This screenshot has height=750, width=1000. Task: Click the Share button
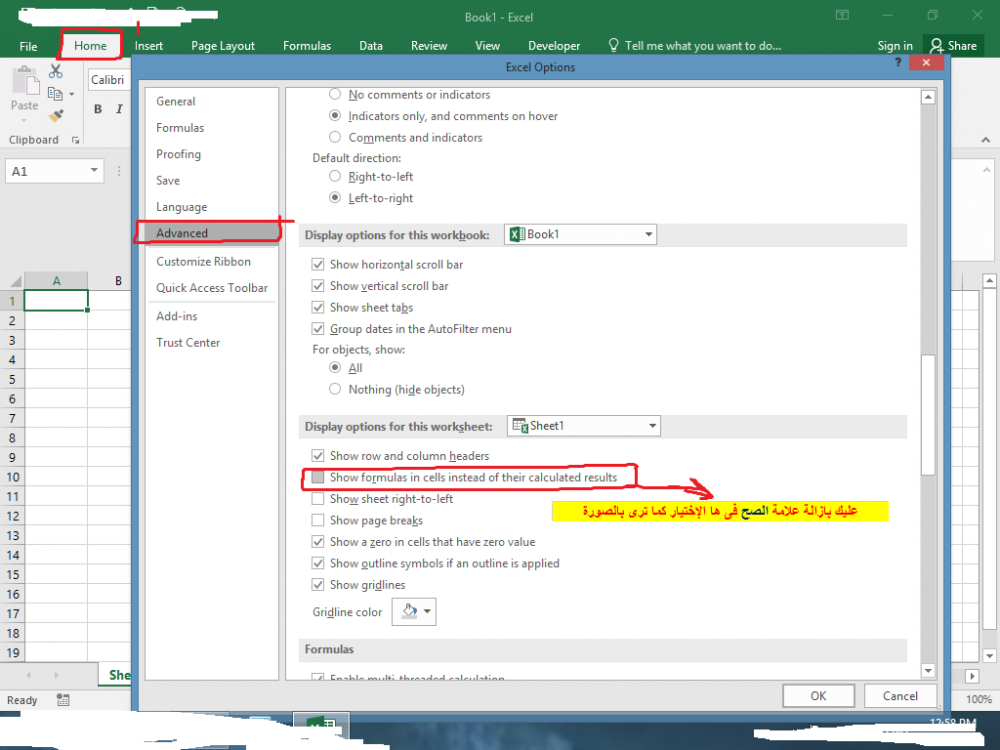pyautogui.click(x=953, y=46)
